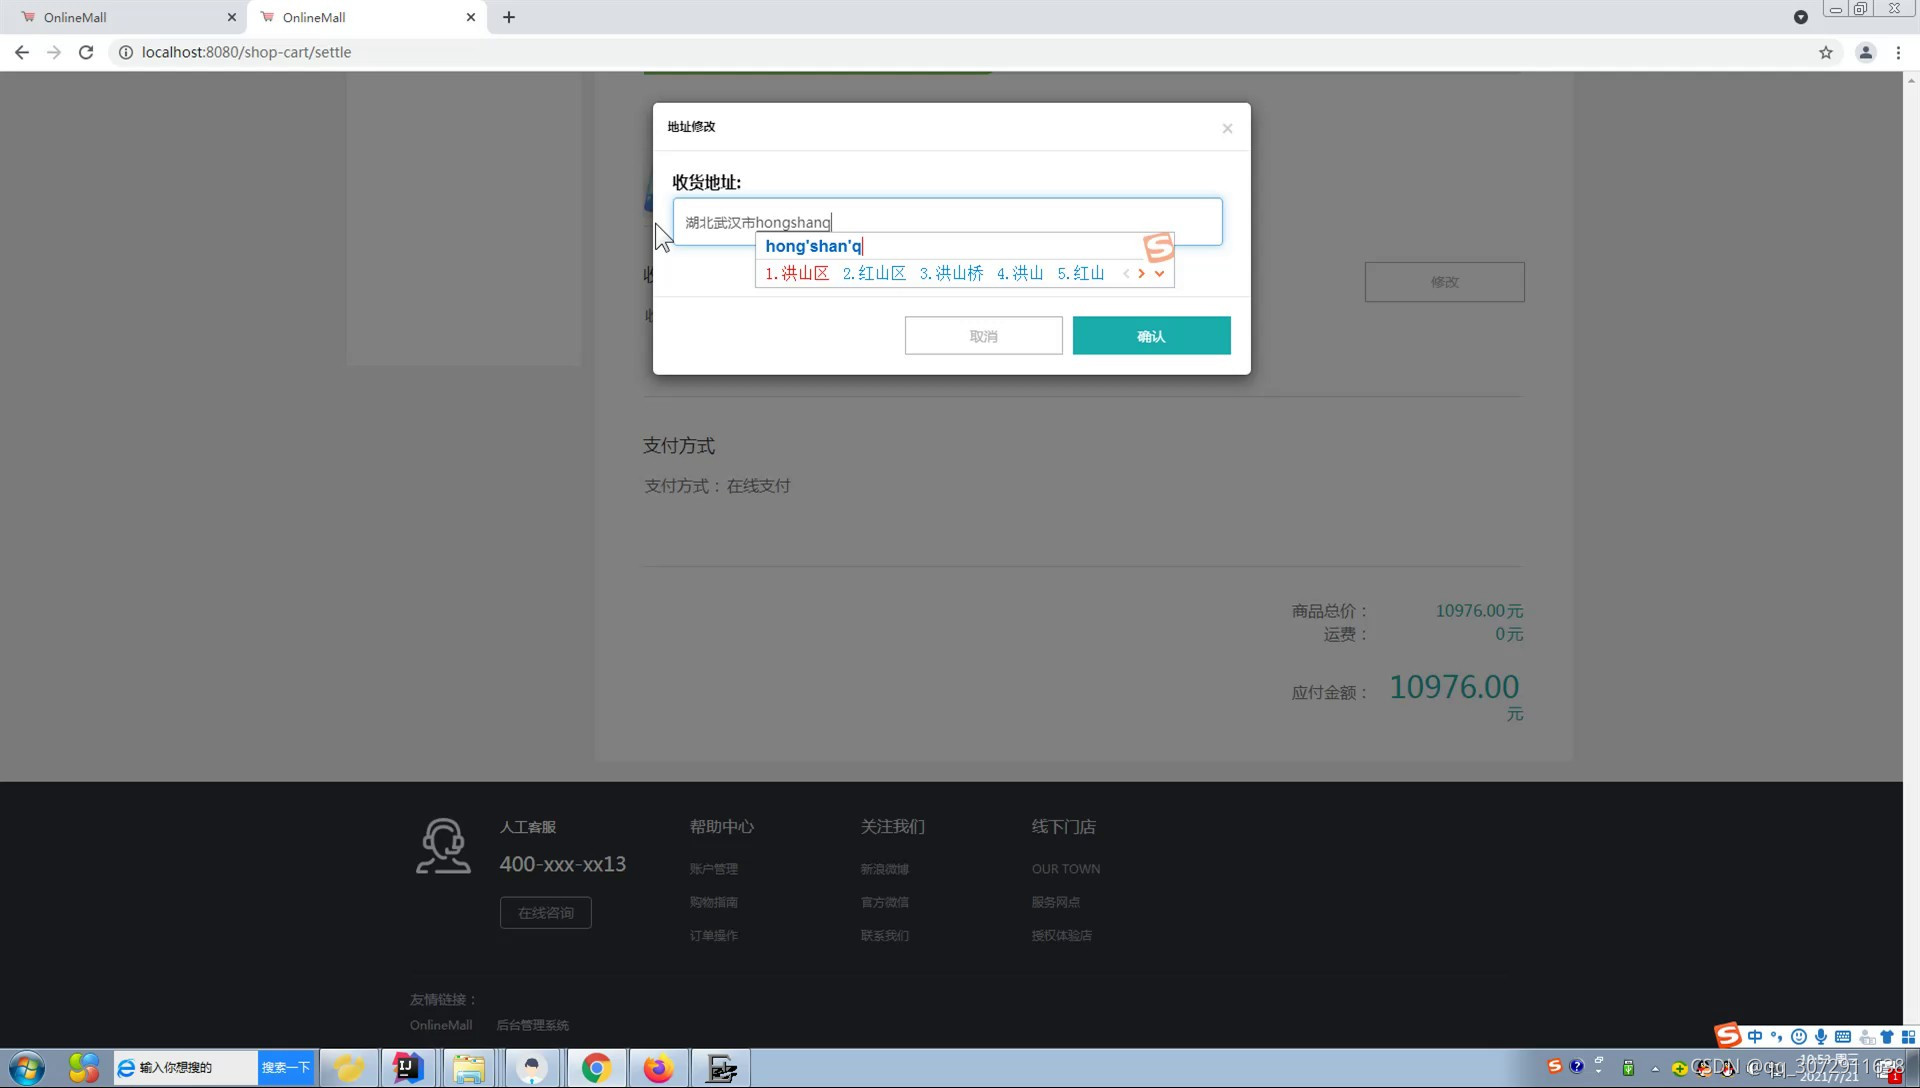Click the 在线咨询 button in footer
The height and width of the screenshot is (1088, 1920).
point(546,913)
